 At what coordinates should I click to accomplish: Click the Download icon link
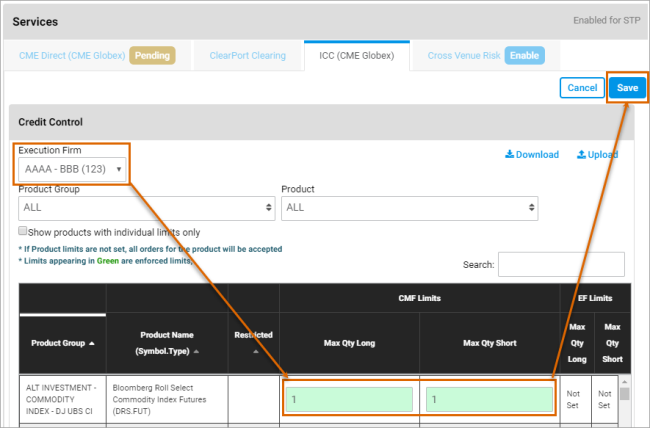pyautogui.click(x=531, y=155)
